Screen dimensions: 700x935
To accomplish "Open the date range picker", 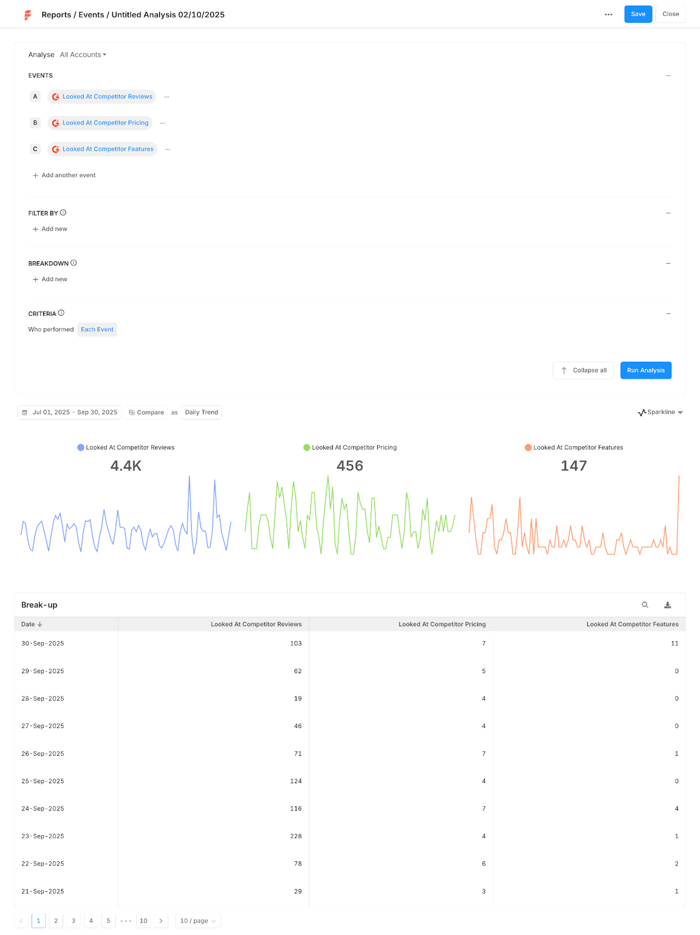I will [x=69, y=412].
